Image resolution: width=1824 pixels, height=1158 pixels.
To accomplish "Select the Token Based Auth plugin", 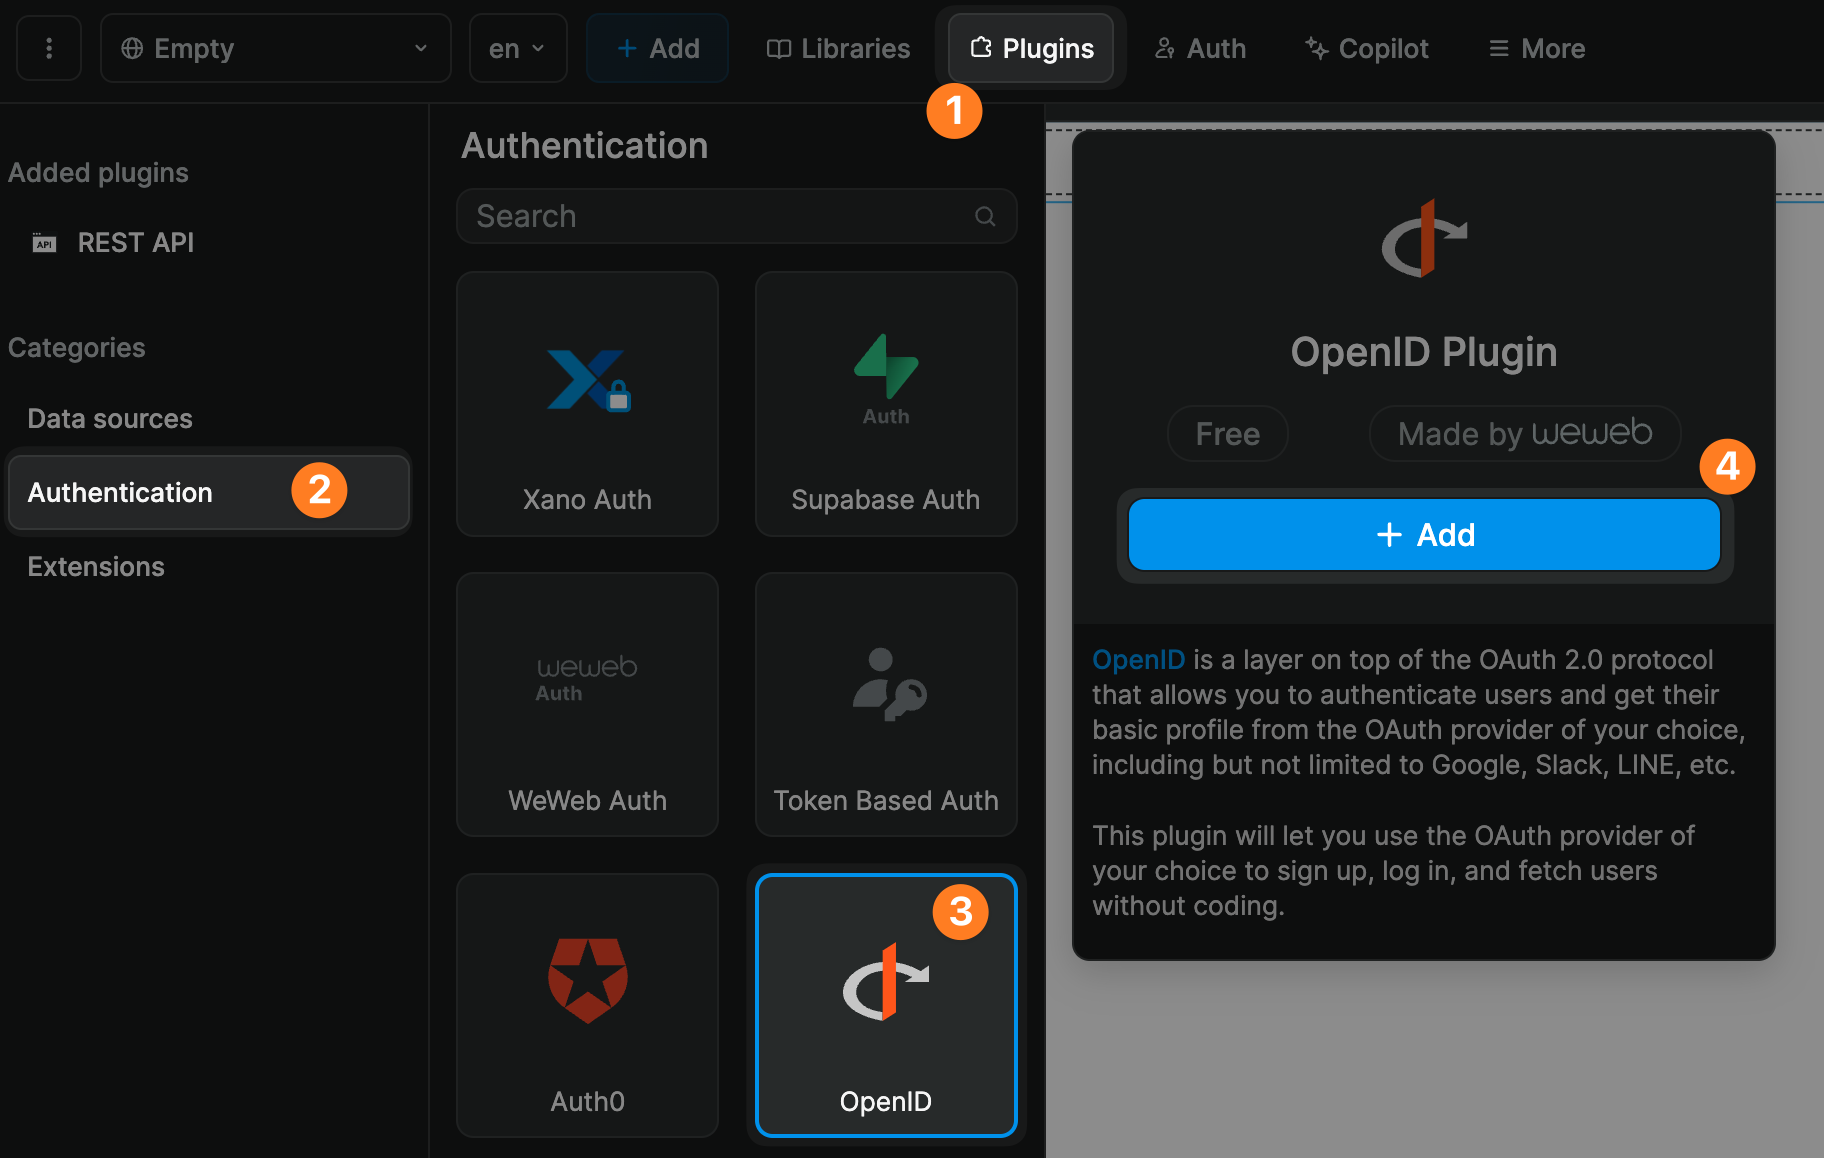I will [x=885, y=705].
